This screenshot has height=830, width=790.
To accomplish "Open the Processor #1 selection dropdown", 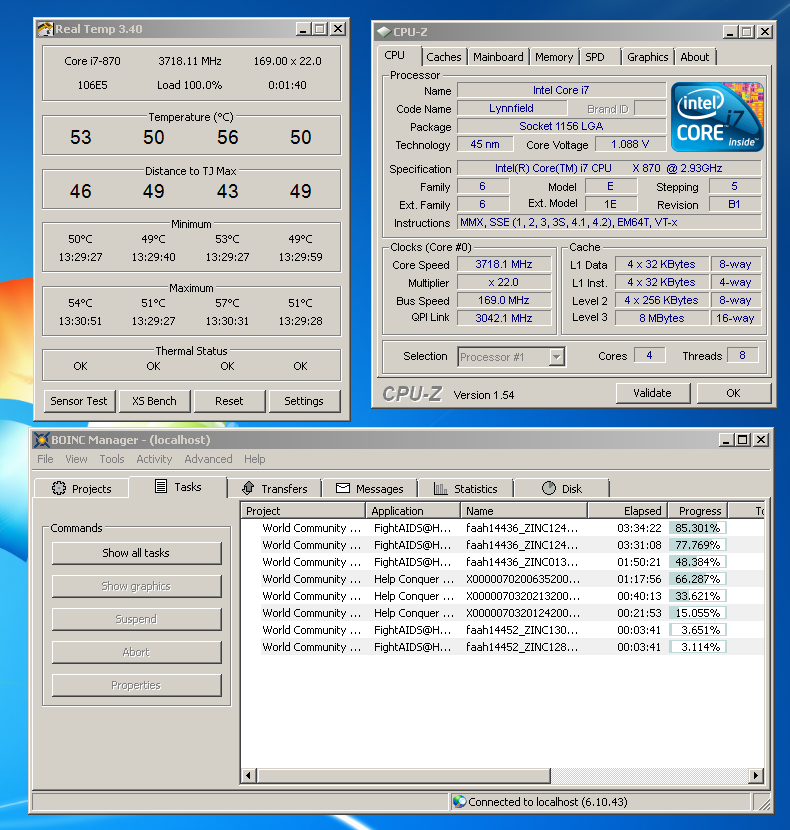I will click(x=556, y=357).
